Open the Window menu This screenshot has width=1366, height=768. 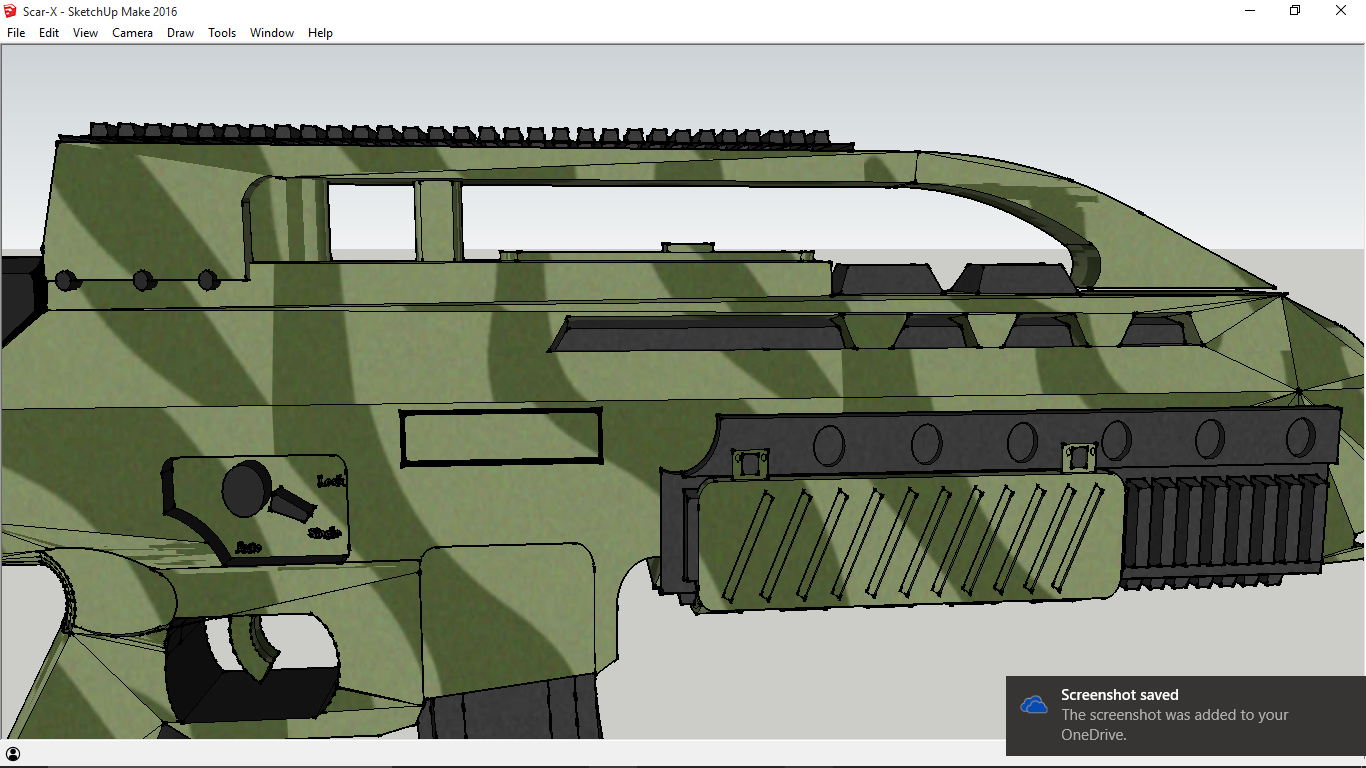click(271, 32)
